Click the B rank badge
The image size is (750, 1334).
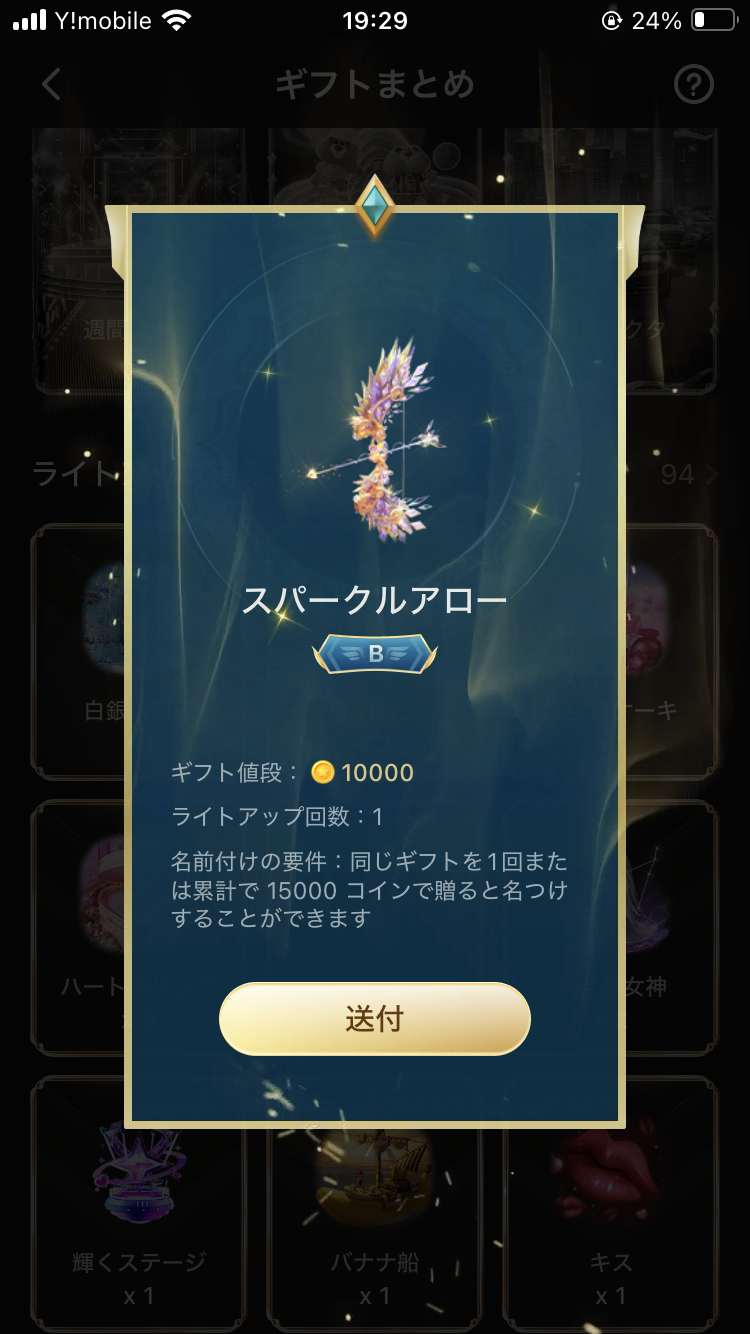[x=375, y=654]
